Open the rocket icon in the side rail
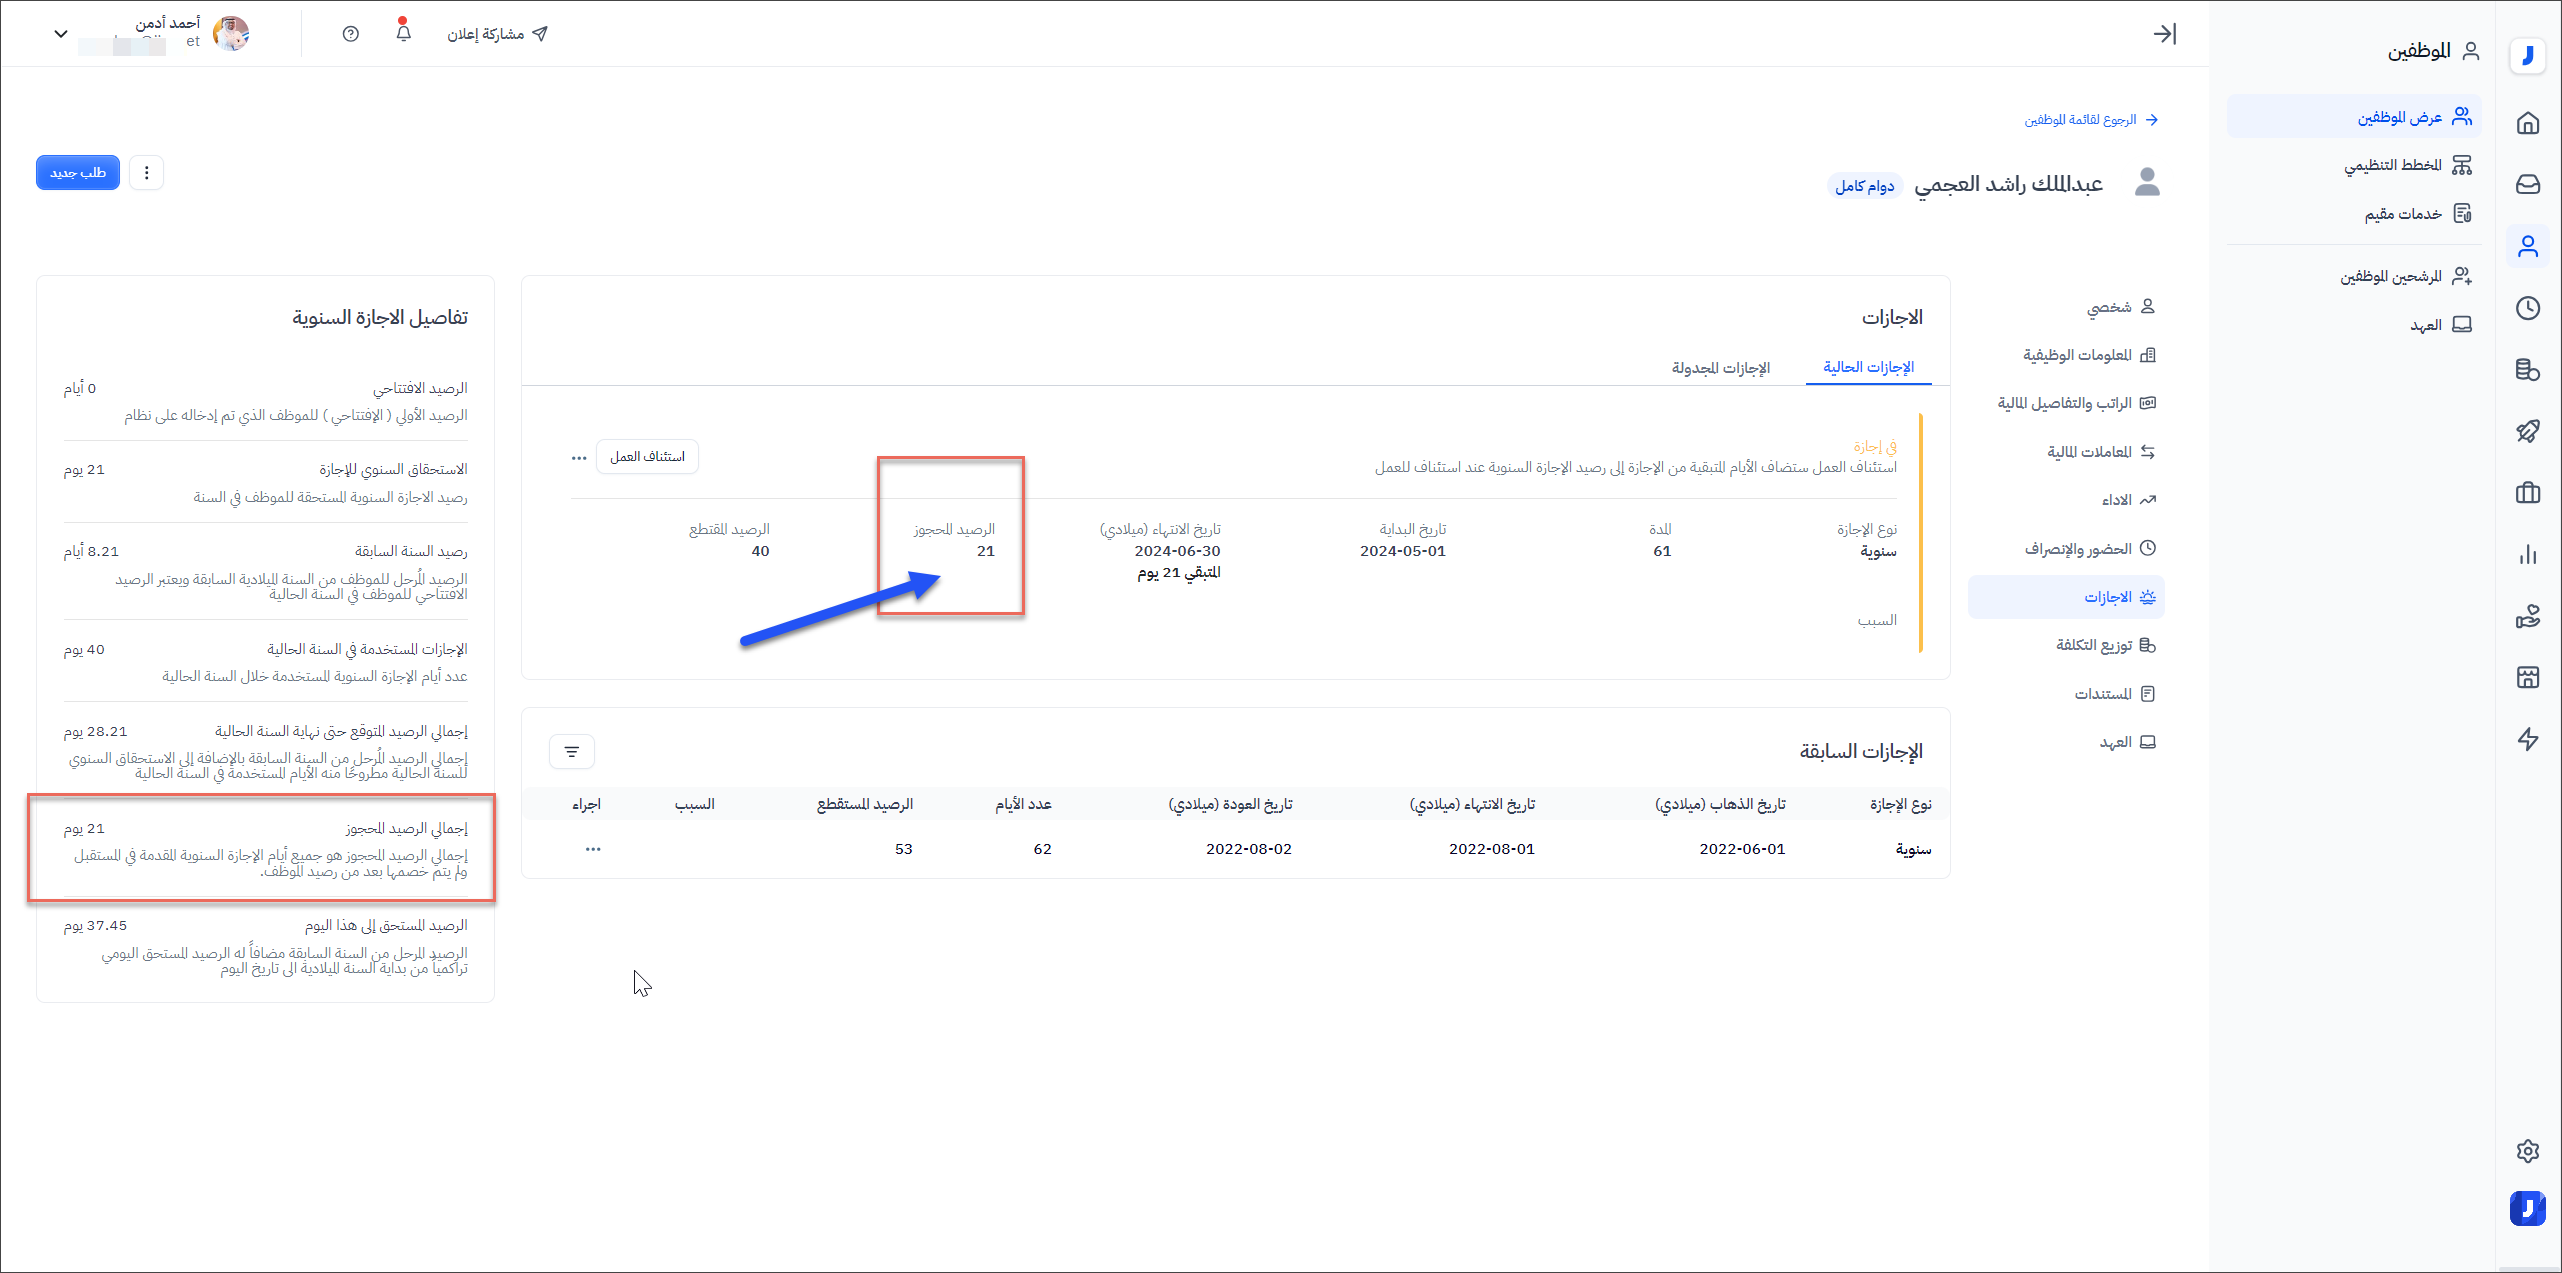This screenshot has height=1273, width=2562. [x=2527, y=431]
